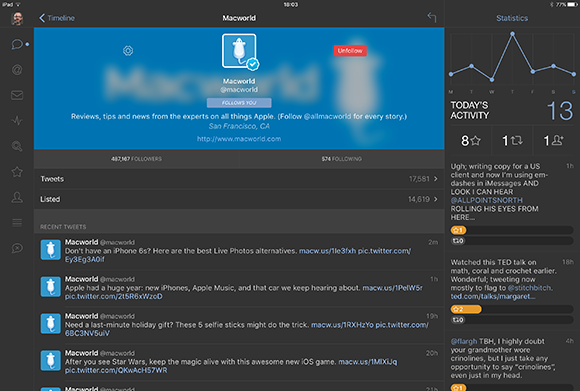Unfollow Macworld

pyautogui.click(x=350, y=51)
